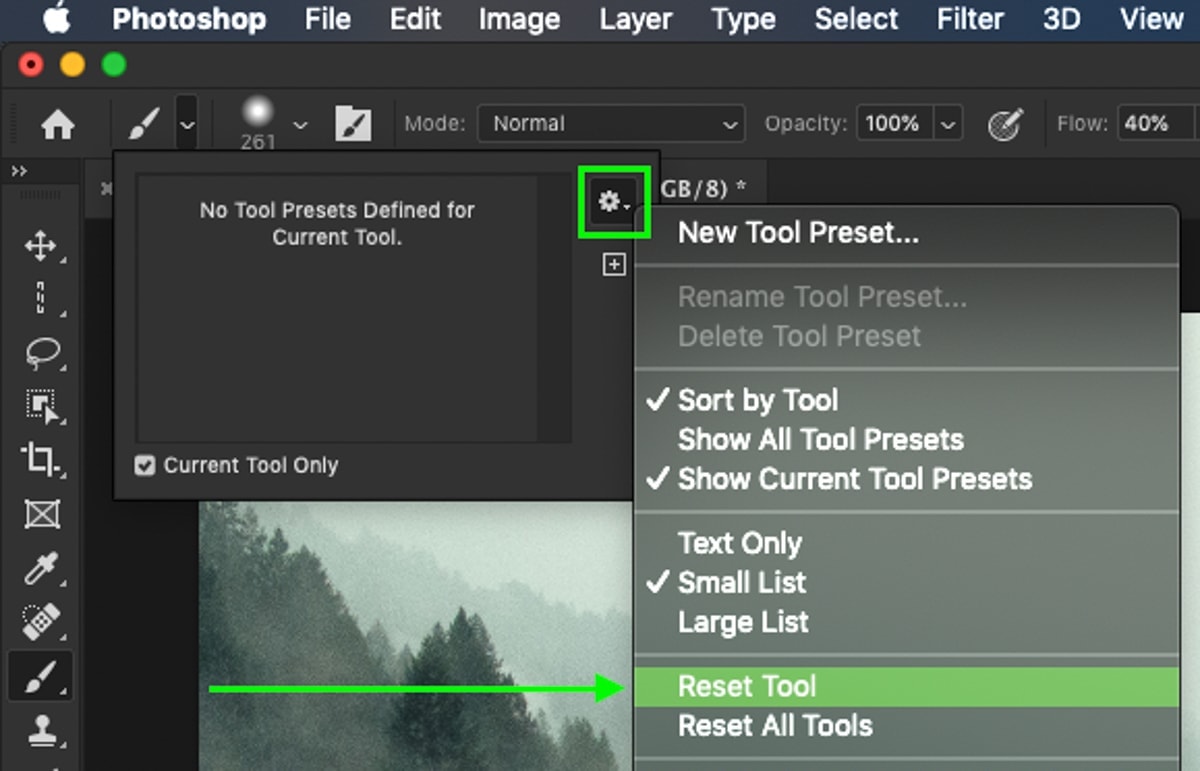Choose Reset Tool from menu
Screen dimensions: 1200x771
coord(907,687)
